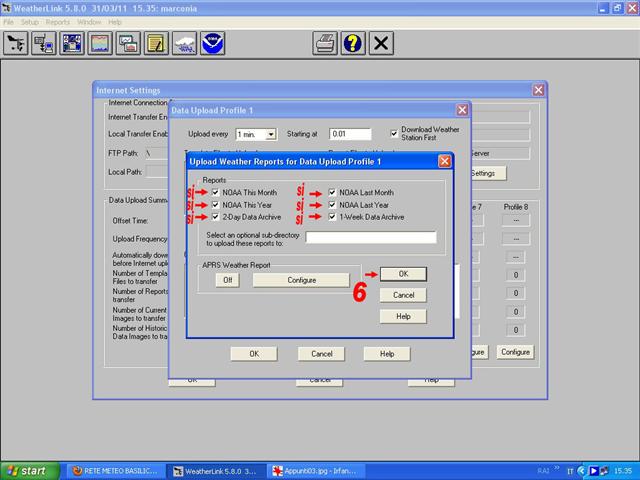This screenshot has width=640, height=480.
Task: Open the Windows start button
Action: (x=30, y=471)
